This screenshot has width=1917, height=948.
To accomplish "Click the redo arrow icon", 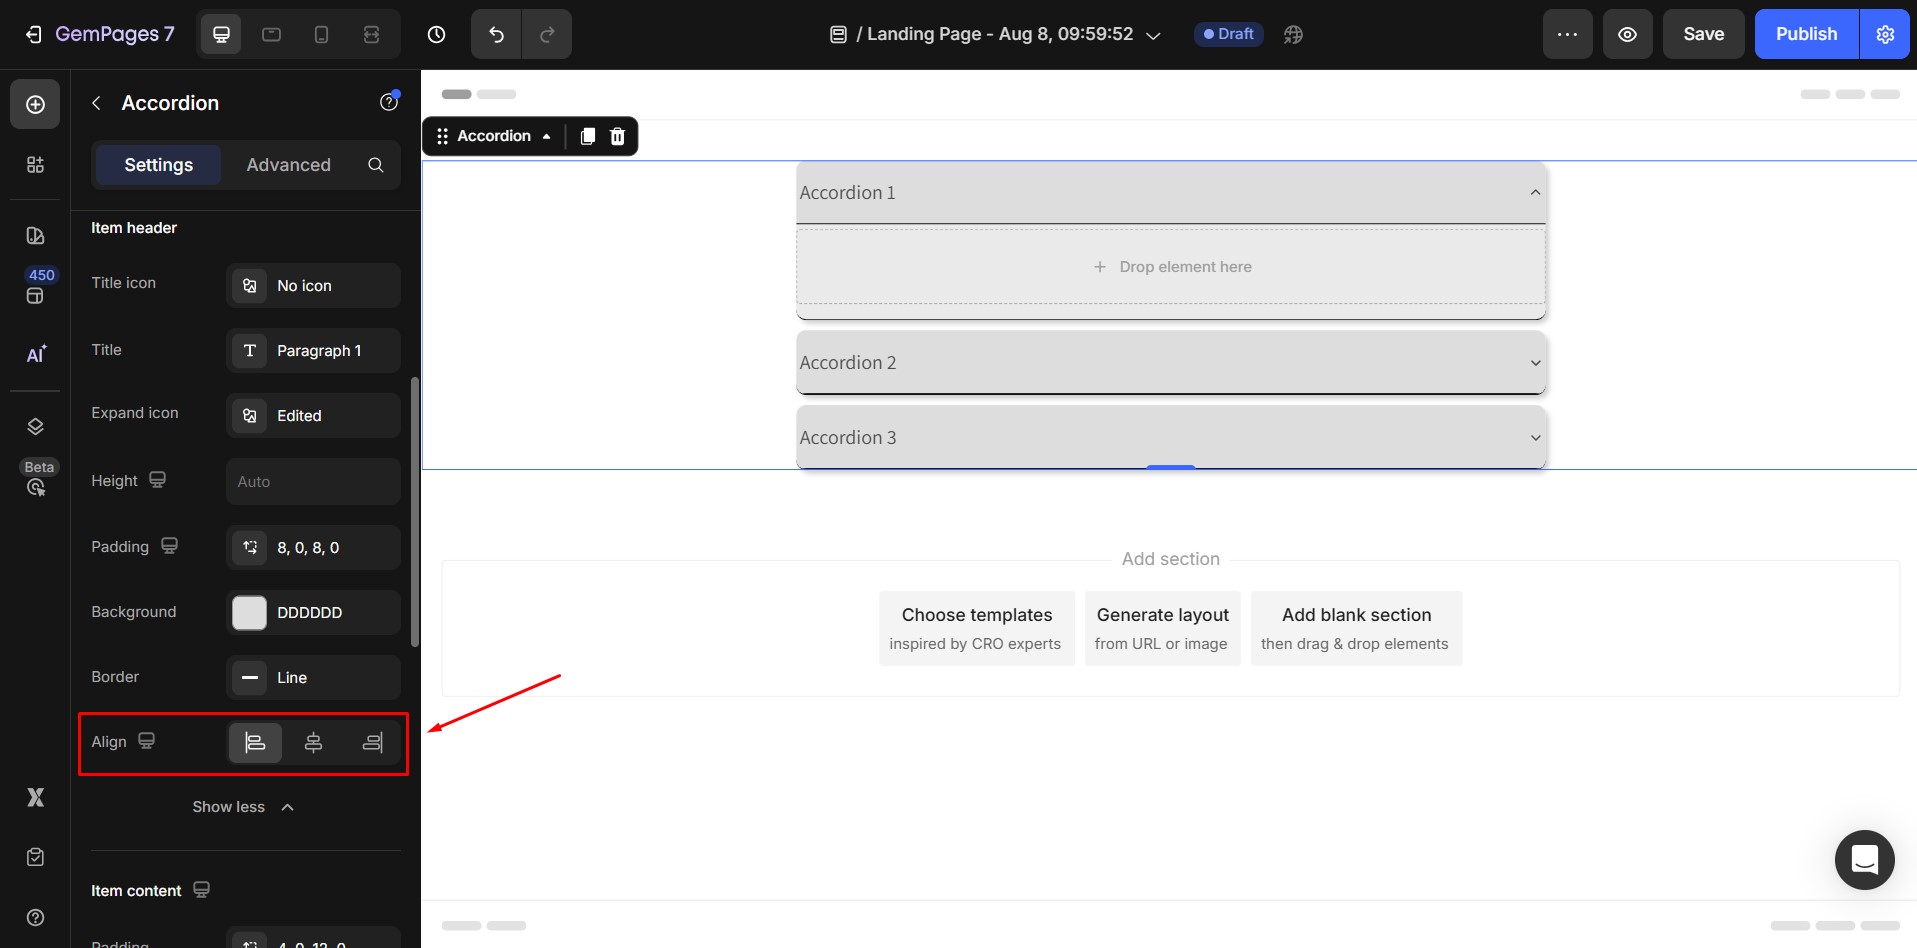I will pos(547,33).
